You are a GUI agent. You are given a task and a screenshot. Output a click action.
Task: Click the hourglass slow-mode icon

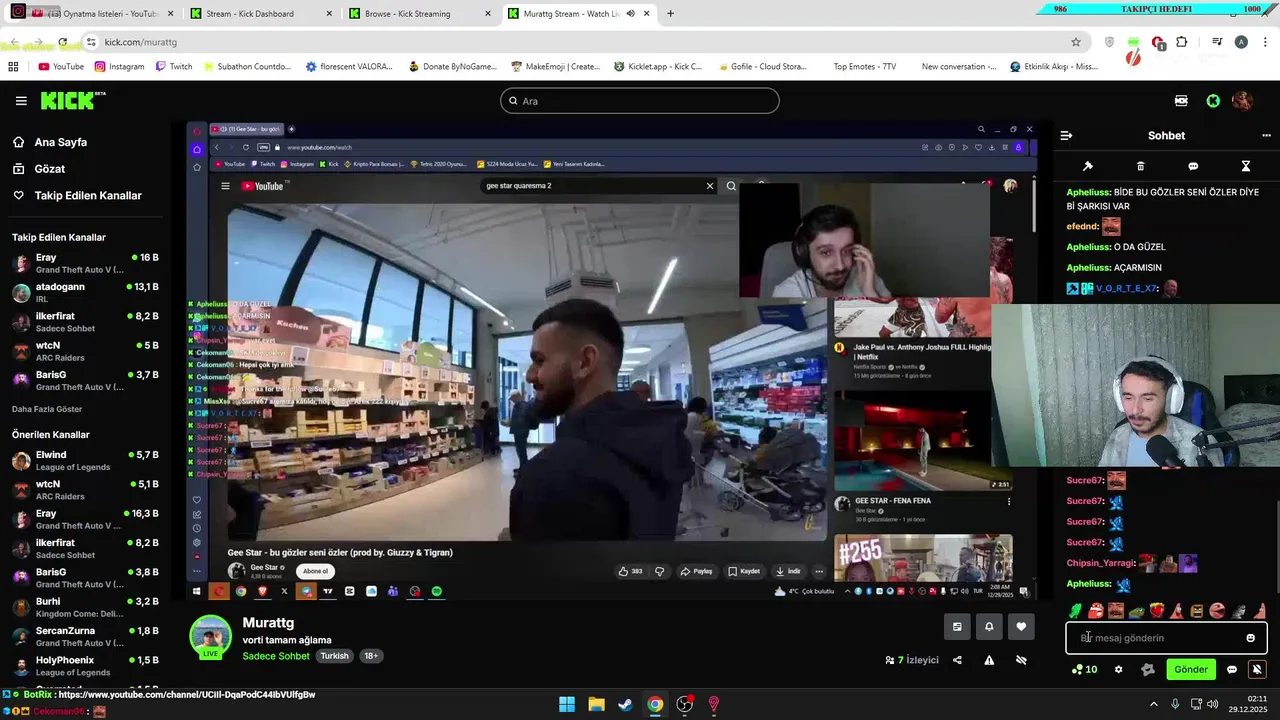coord(1246,166)
